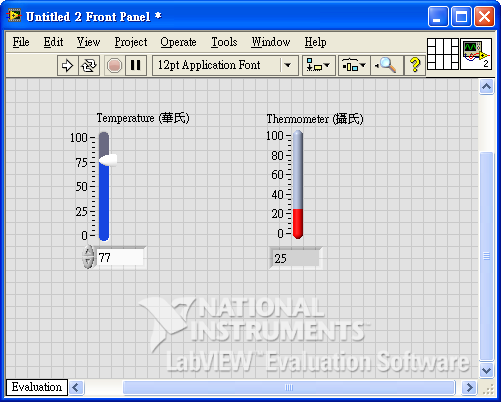The width and height of the screenshot is (501, 402).
Task: Click the vertical scrollbar up arrow
Action: coord(486,87)
